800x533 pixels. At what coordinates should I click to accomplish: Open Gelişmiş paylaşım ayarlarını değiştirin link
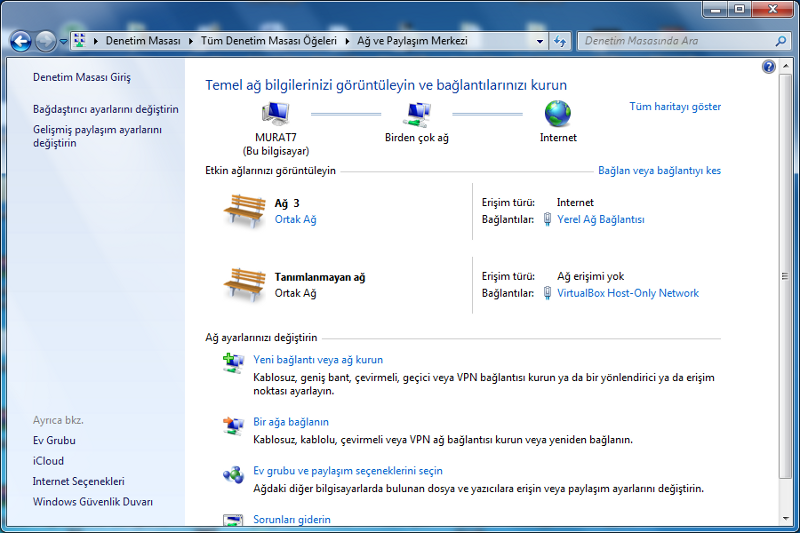pyautogui.click(x=97, y=136)
